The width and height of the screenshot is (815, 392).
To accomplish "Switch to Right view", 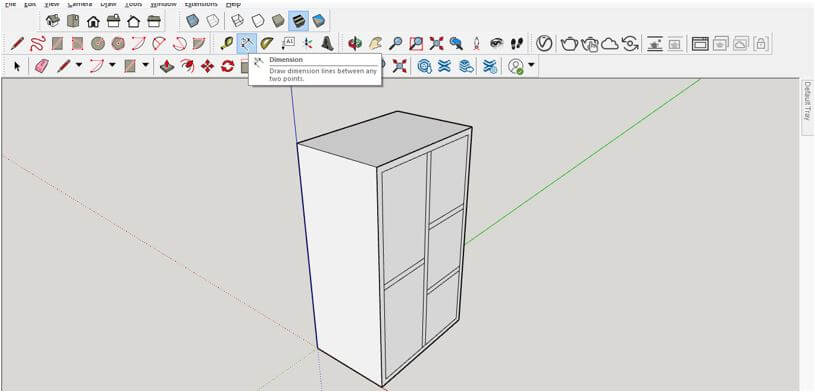I will click(x=113, y=21).
